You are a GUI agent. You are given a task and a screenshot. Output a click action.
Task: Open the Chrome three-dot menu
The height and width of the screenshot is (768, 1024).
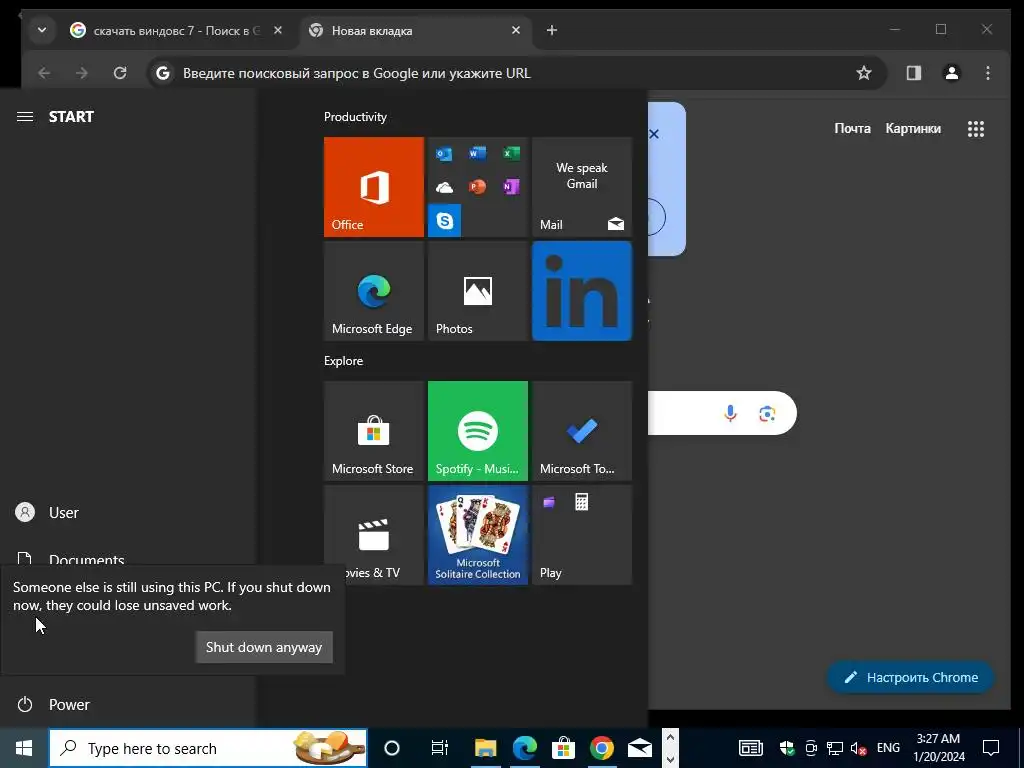tap(988, 73)
